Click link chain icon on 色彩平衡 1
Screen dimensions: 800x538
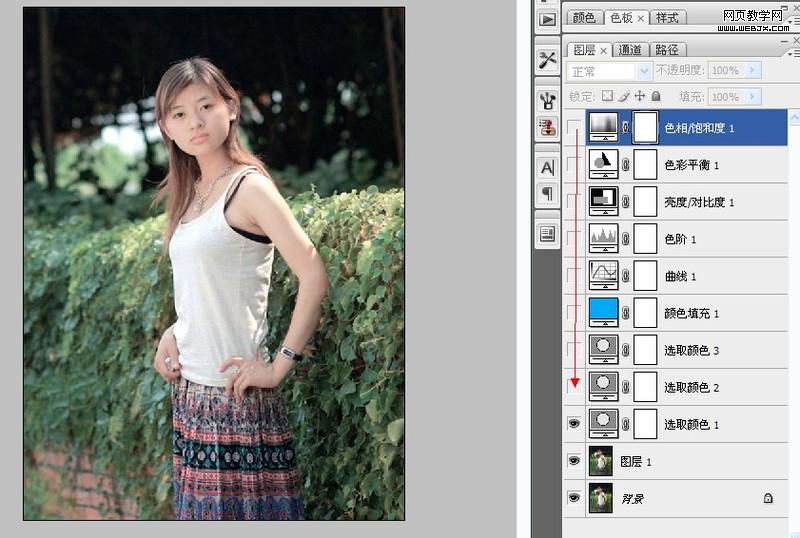(626, 165)
